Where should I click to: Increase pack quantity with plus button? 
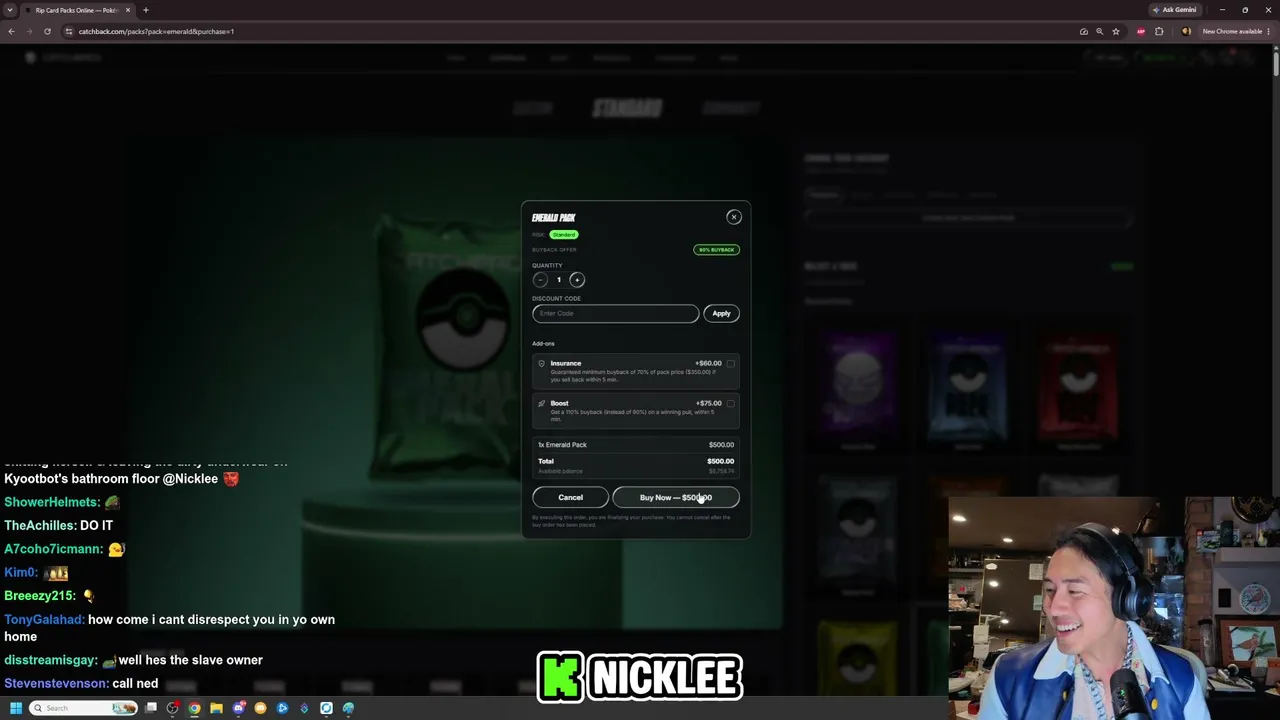(577, 280)
